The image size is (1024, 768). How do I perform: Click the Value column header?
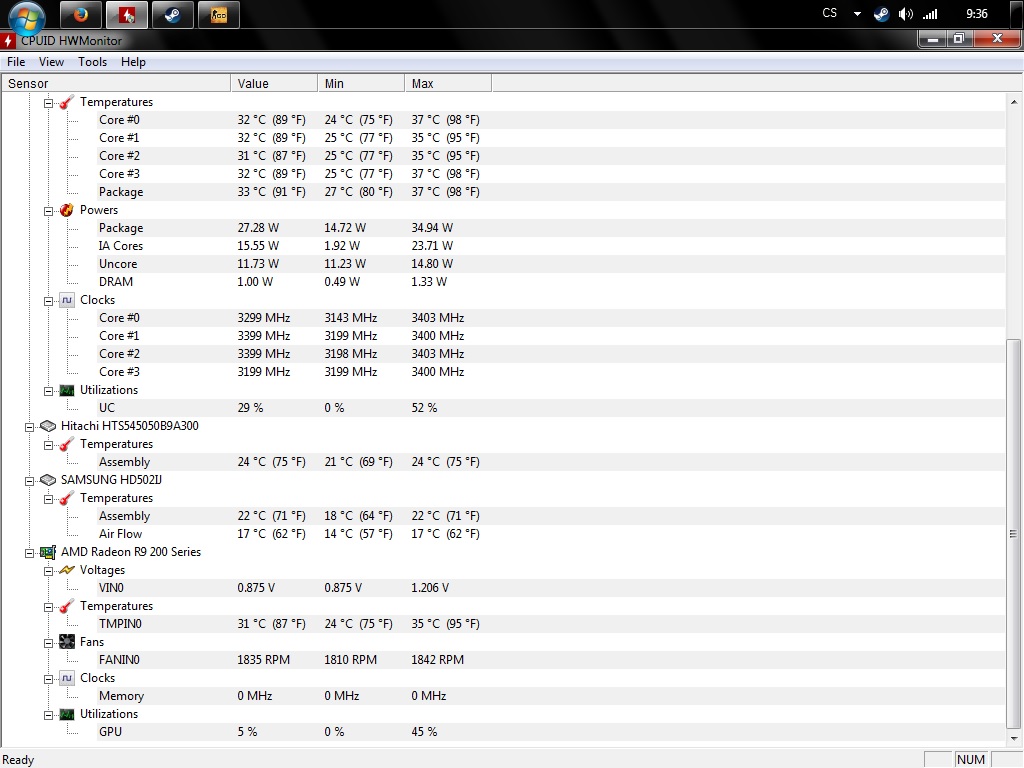pyautogui.click(x=274, y=84)
